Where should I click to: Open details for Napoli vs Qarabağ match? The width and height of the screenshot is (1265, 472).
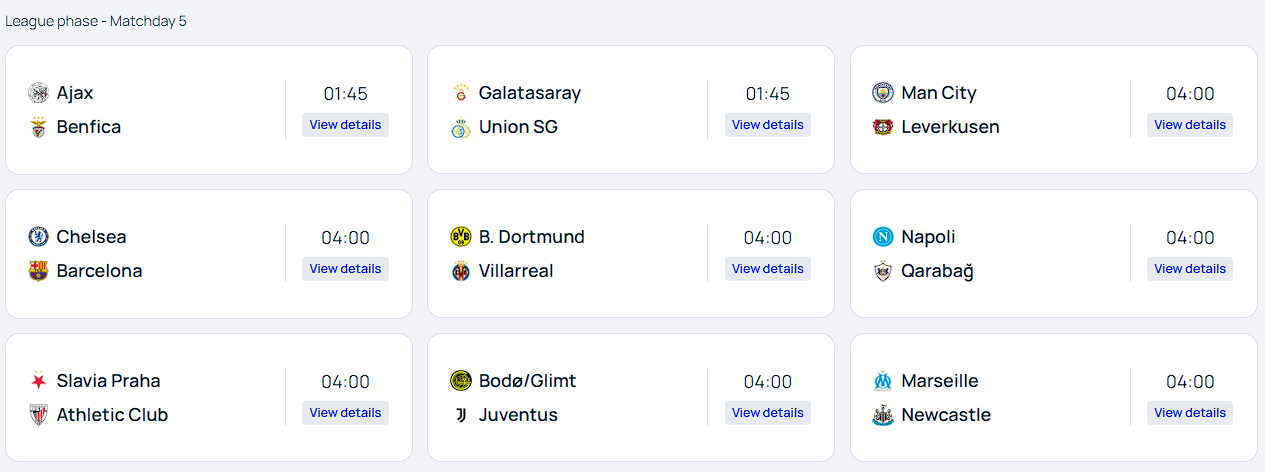(1189, 269)
